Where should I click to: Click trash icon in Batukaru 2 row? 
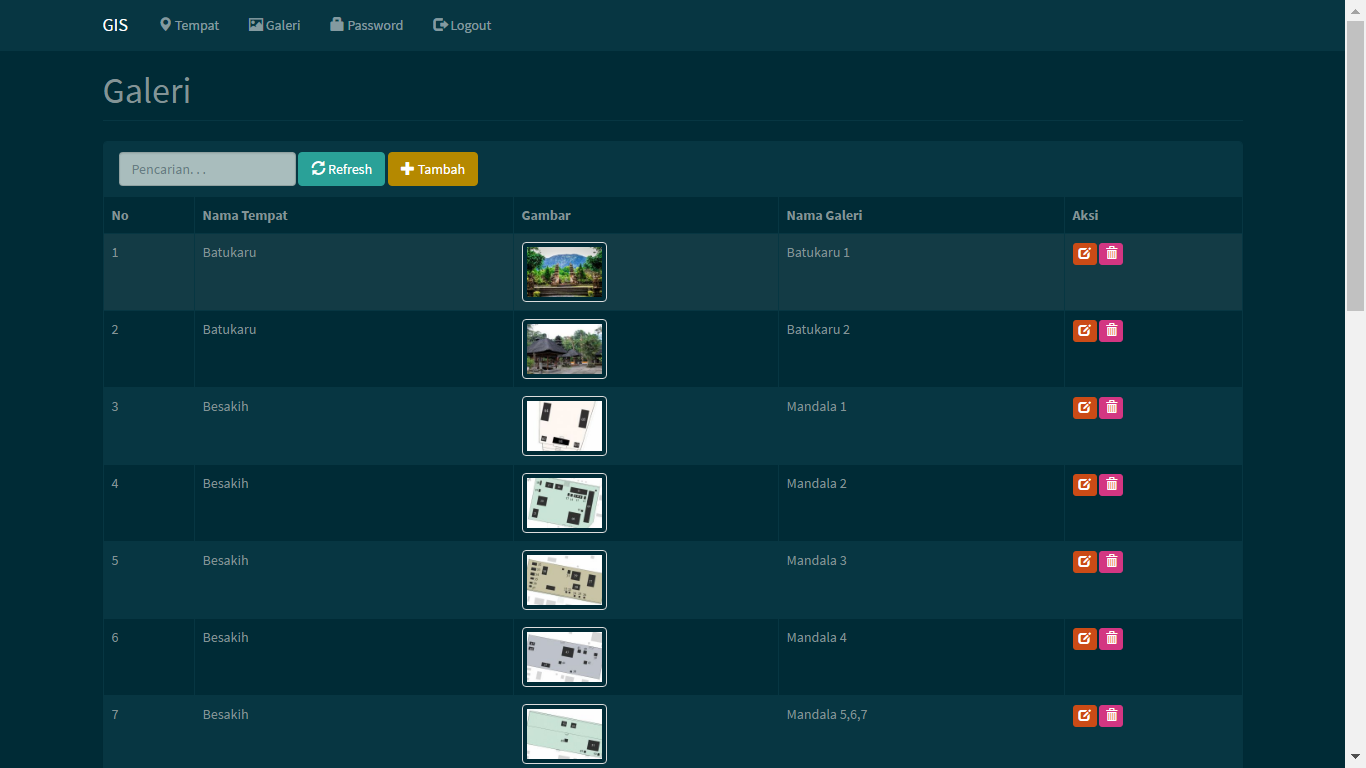1111,331
